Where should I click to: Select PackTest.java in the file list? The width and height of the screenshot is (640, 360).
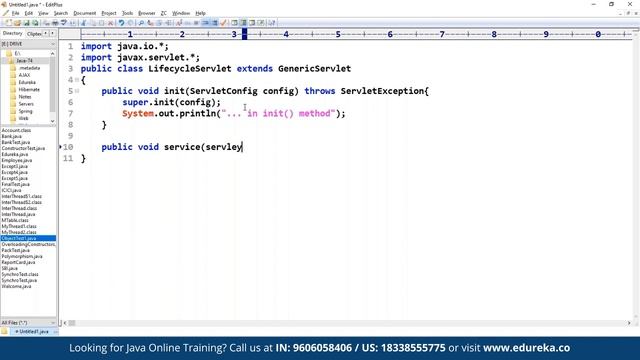(16, 250)
